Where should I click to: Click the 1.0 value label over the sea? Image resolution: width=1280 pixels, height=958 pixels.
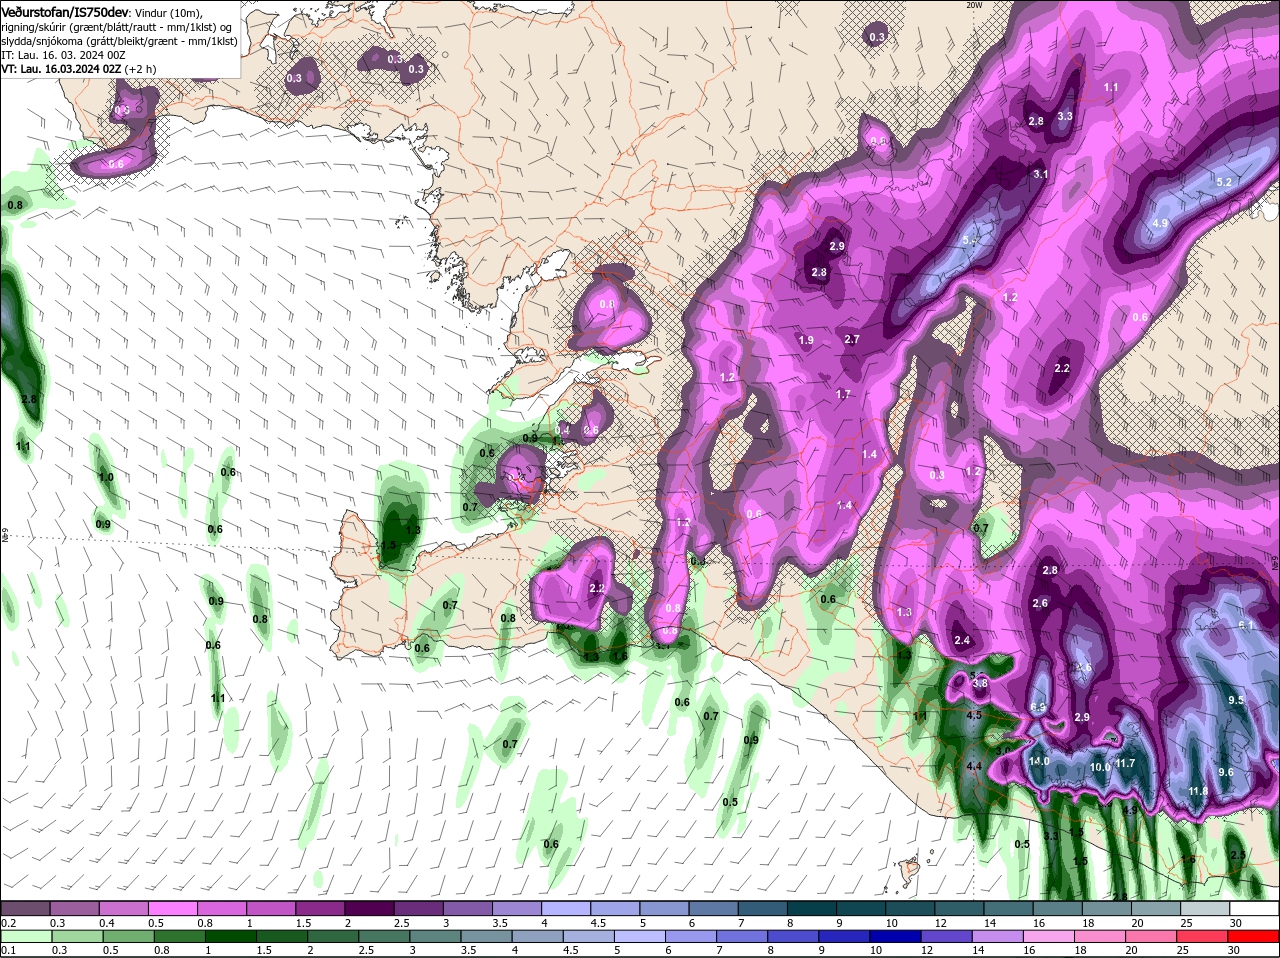click(x=106, y=477)
